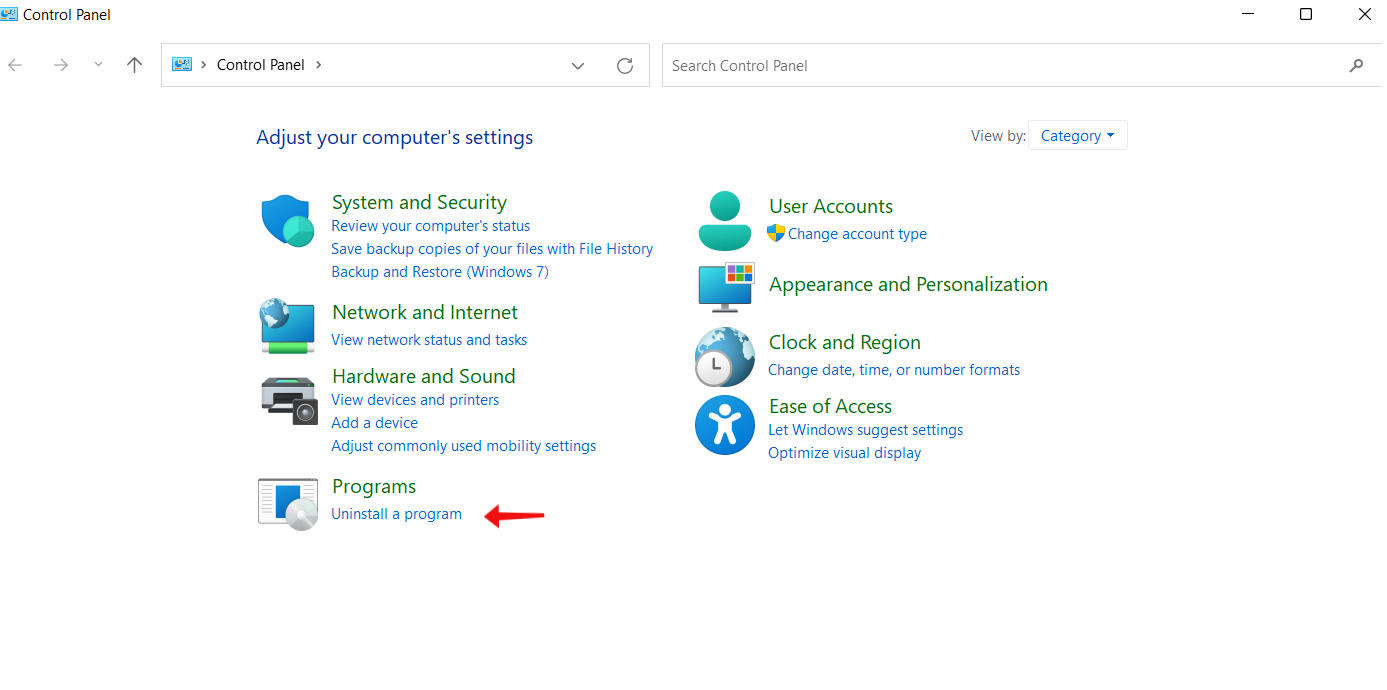Click the Up arrow navigation button
The height and width of the screenshot is (690, 1387).
135,65
